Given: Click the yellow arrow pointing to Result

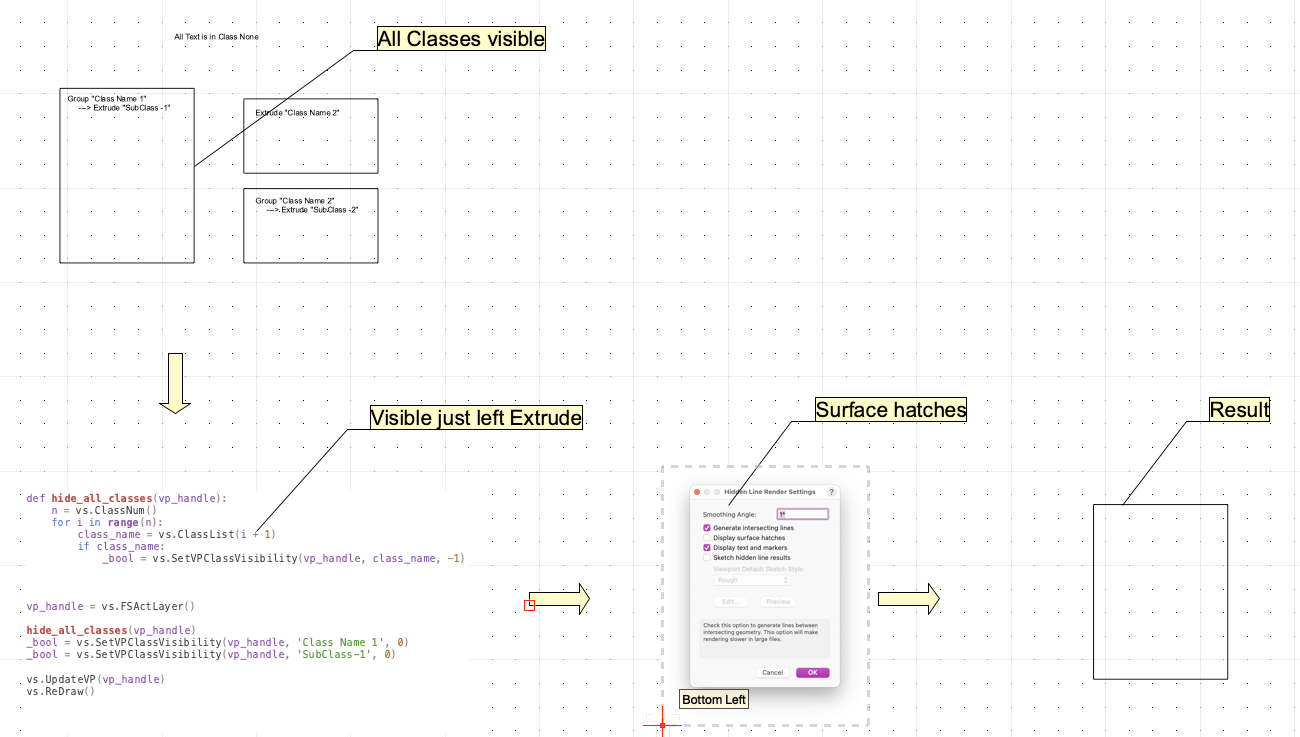Looking at the screenshot, I should tap(908, 599).
